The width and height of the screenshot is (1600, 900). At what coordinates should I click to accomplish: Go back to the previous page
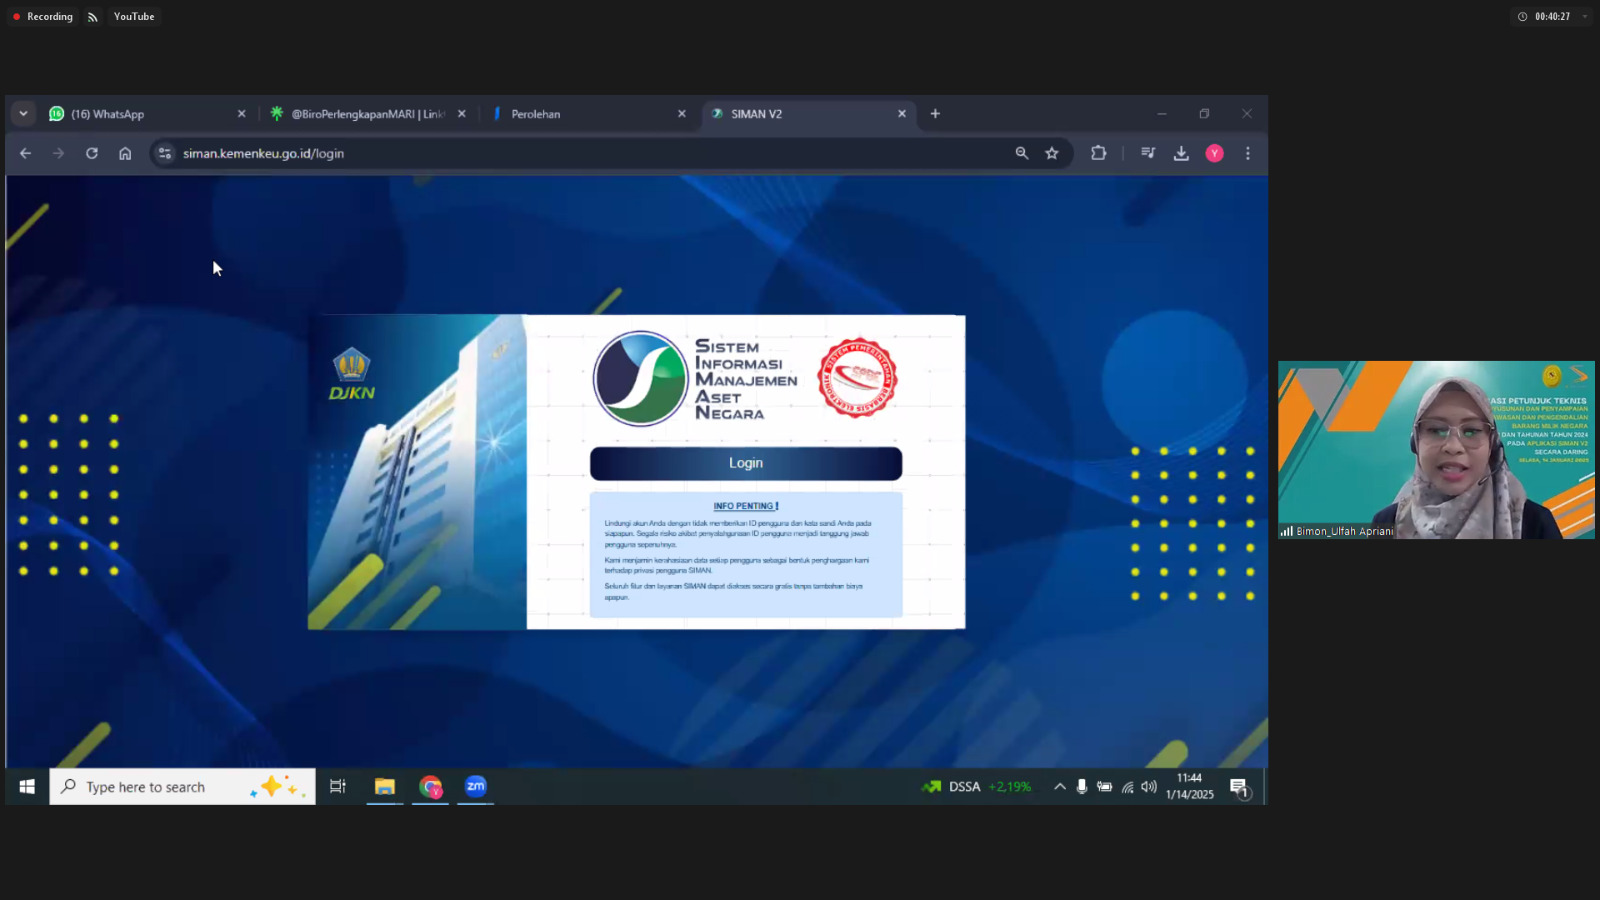click(26, 153)
